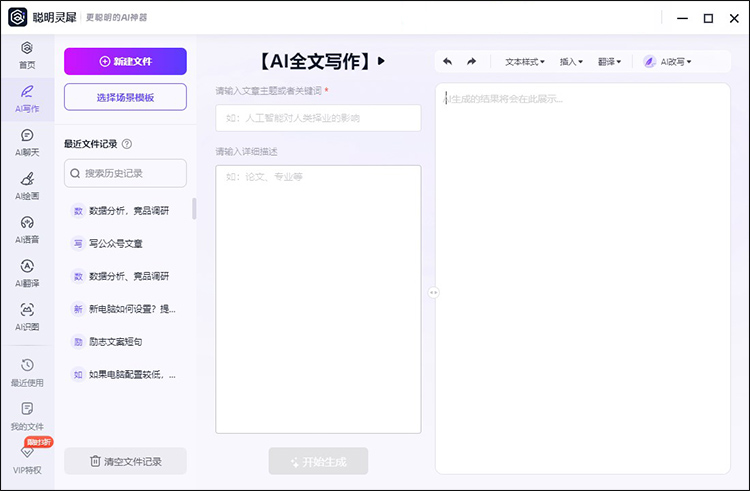Click the 如 icon of 如果电脑配置较低

(78, 374)
